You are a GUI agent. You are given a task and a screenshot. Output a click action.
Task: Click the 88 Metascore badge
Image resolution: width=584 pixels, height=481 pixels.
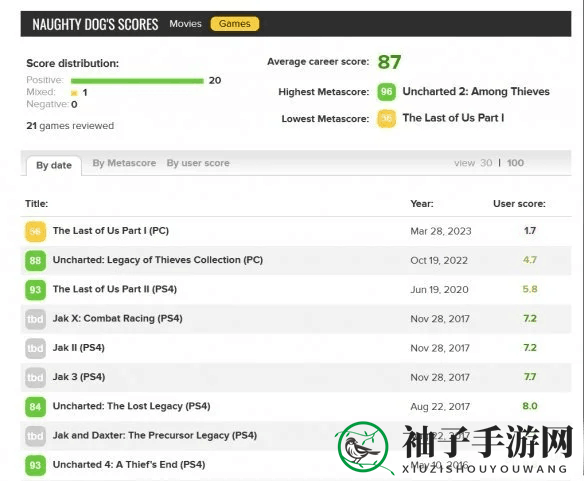[35, 260]
